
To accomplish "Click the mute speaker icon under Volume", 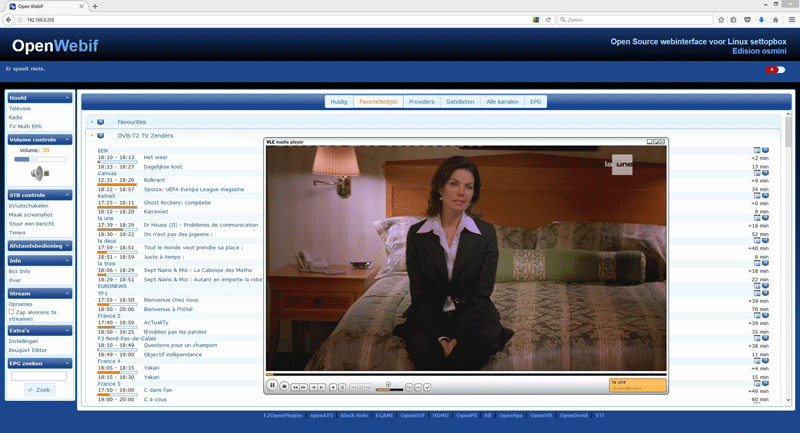I will click(x=39, y=173).
